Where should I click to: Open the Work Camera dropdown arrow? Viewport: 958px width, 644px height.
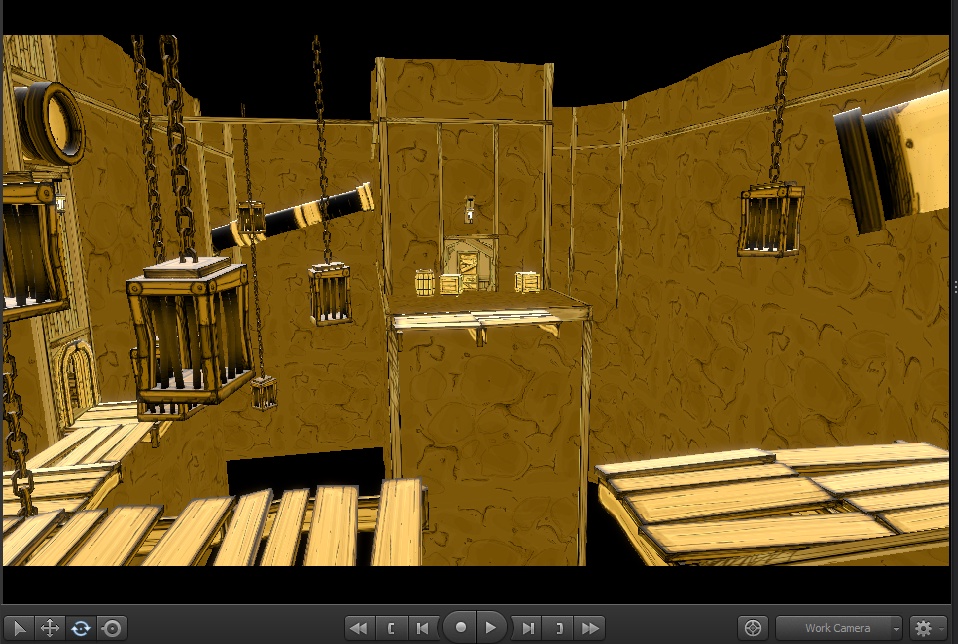pos(896,628)
